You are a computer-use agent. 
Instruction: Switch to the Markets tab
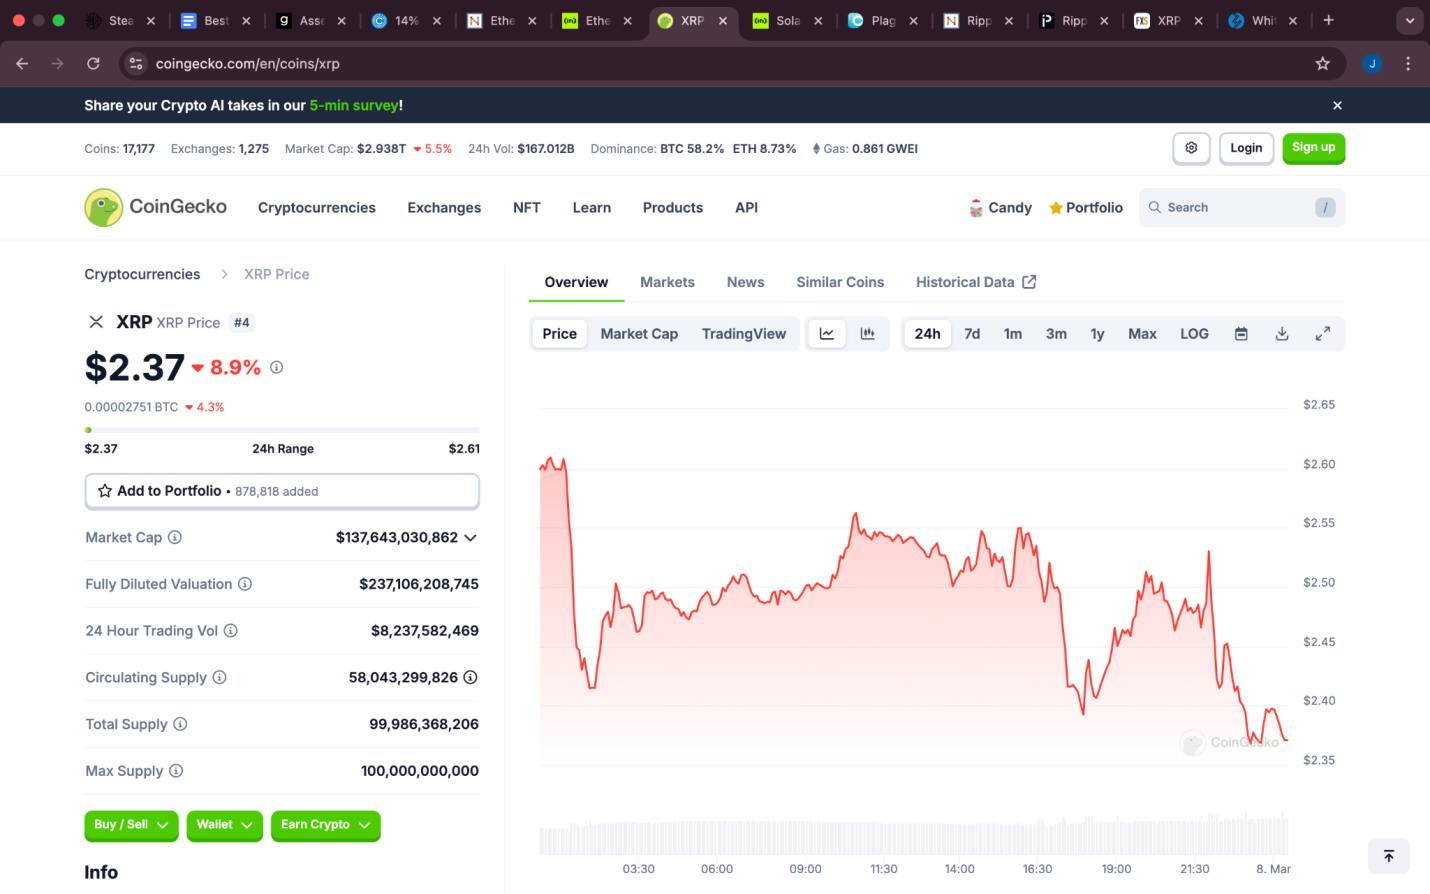point(667,282)
